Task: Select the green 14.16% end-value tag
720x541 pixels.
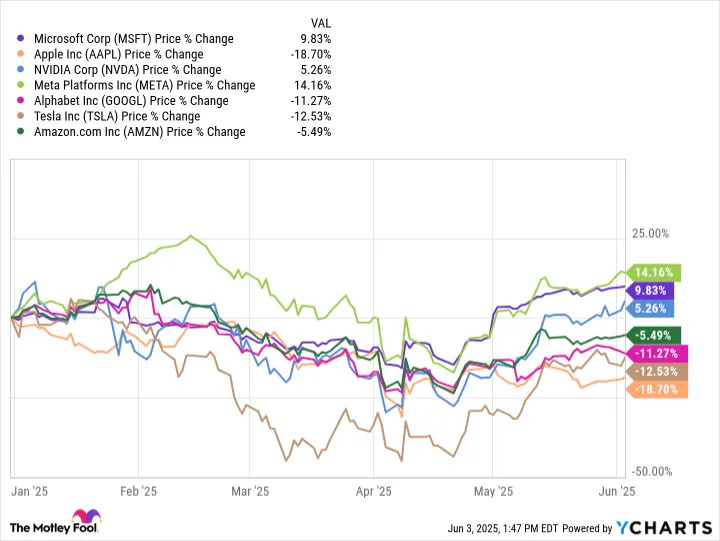Action: coord(654,273)
